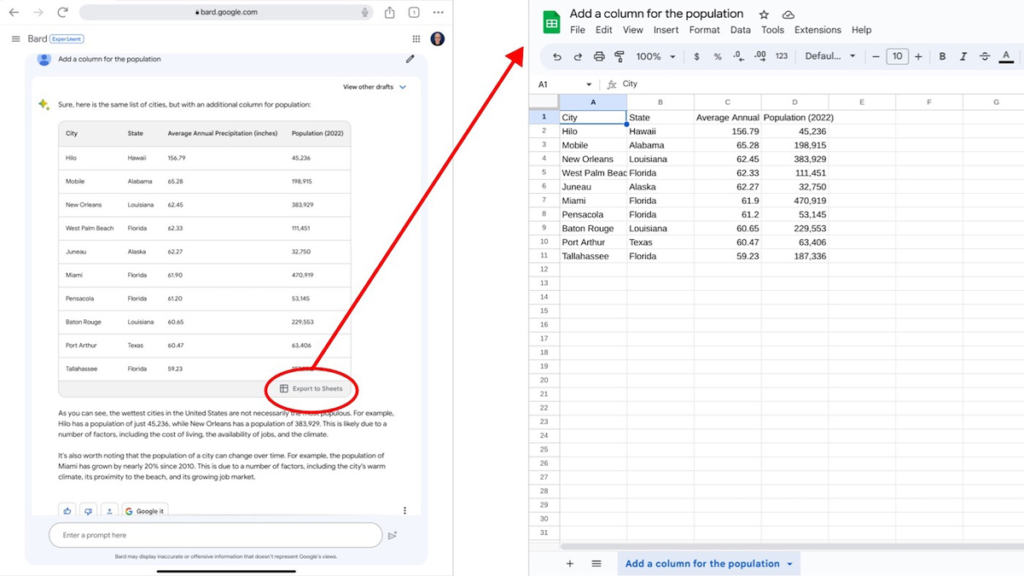Switch to the Format menu
1024x576 pixels.
click(x=704, y=30)
